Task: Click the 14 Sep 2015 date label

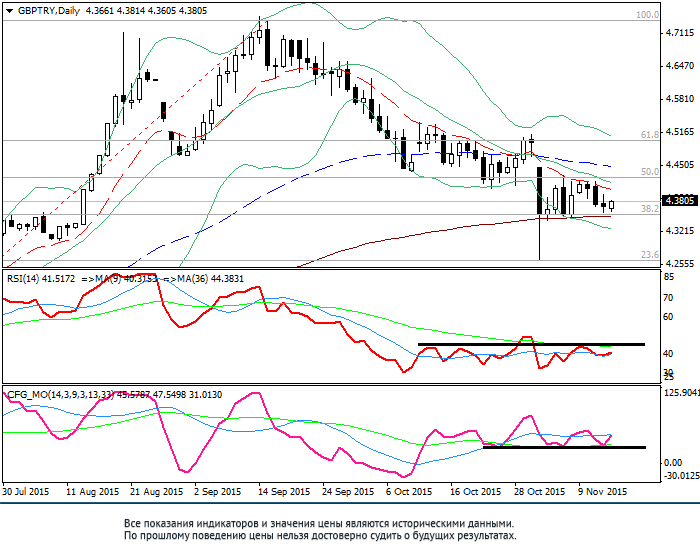Action: pos(284,492)
